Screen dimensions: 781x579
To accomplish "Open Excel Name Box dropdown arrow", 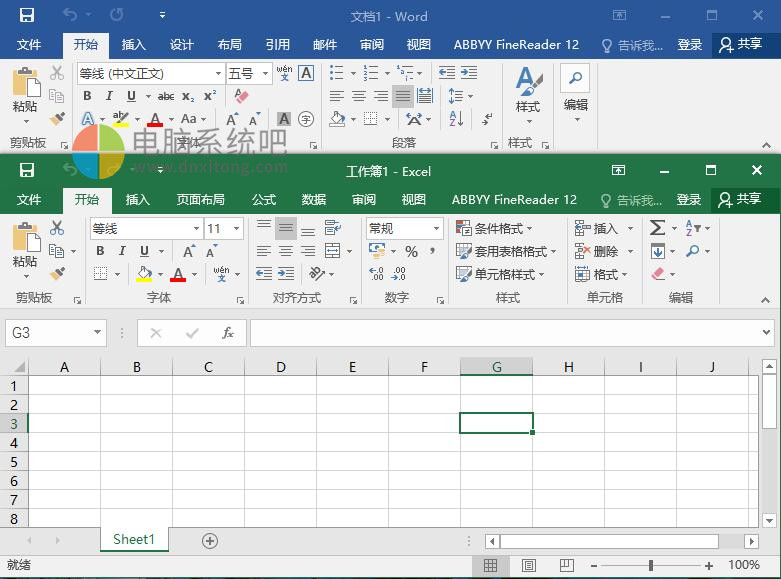I will click(97, 332).
